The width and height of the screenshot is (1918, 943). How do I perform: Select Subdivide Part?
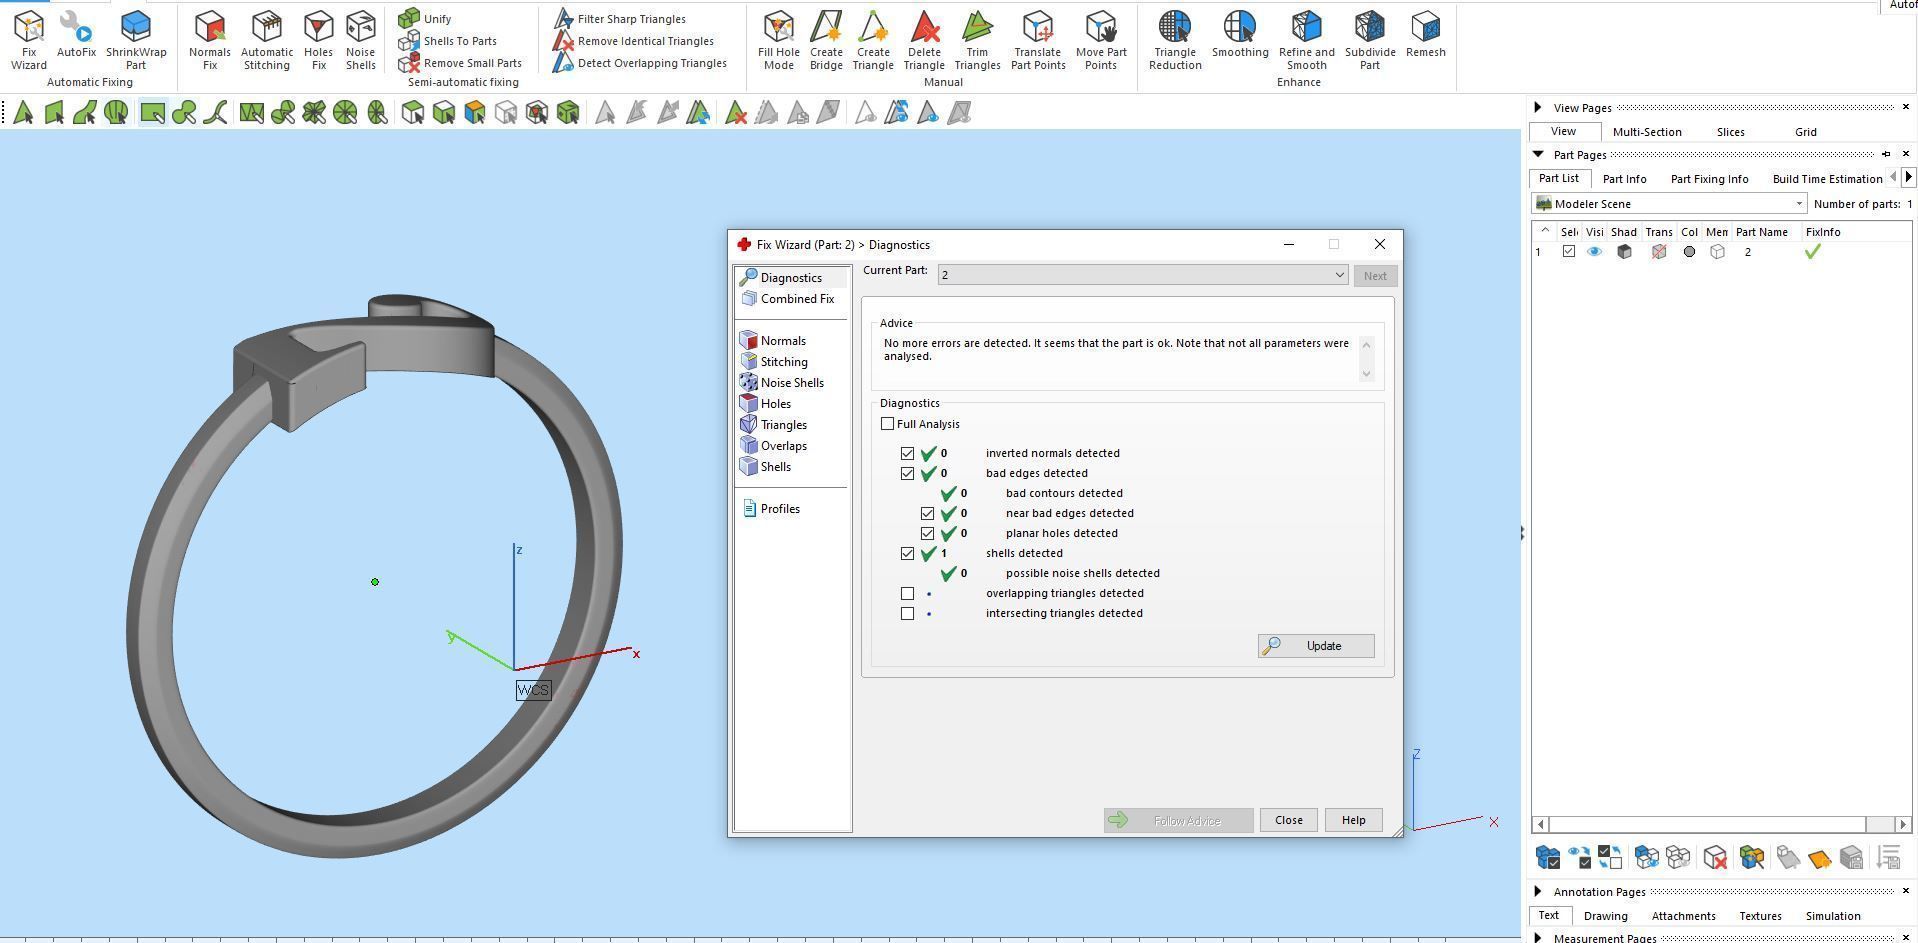tap(1370, 41)
